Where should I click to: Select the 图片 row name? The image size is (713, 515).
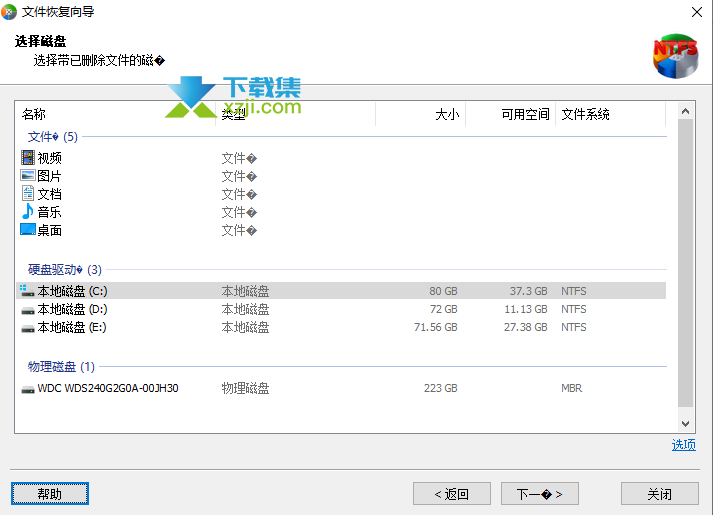49,176
